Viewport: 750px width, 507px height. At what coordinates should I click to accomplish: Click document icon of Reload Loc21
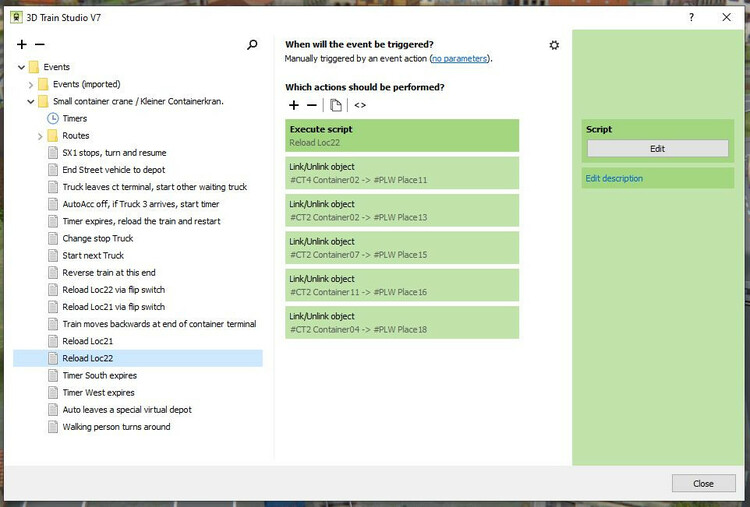[53, 341]
